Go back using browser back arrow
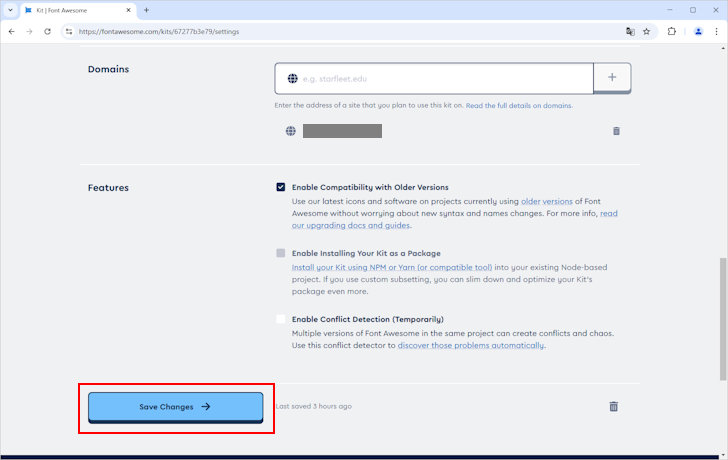 pos(11,31)
